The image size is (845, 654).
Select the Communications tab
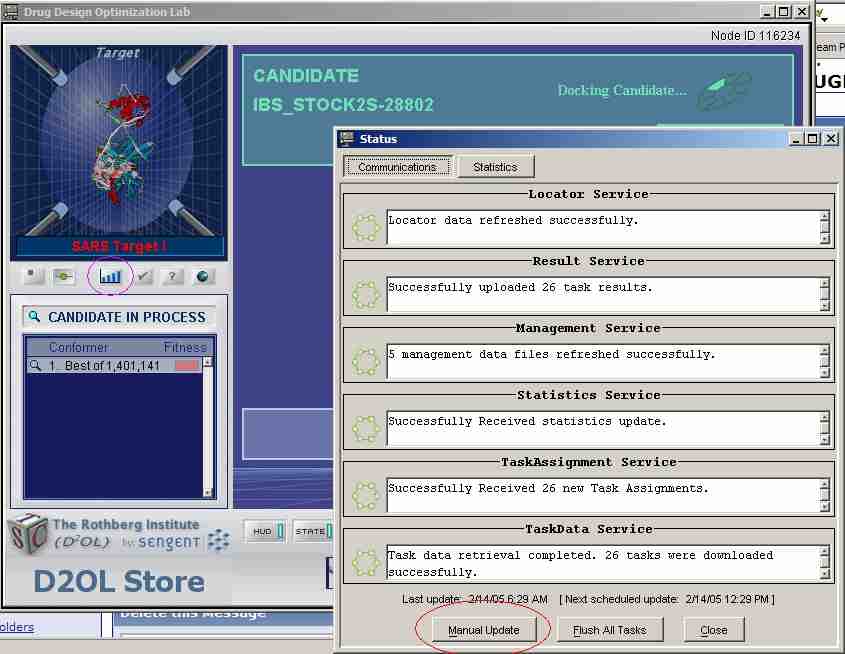click(x=397, y=167)
